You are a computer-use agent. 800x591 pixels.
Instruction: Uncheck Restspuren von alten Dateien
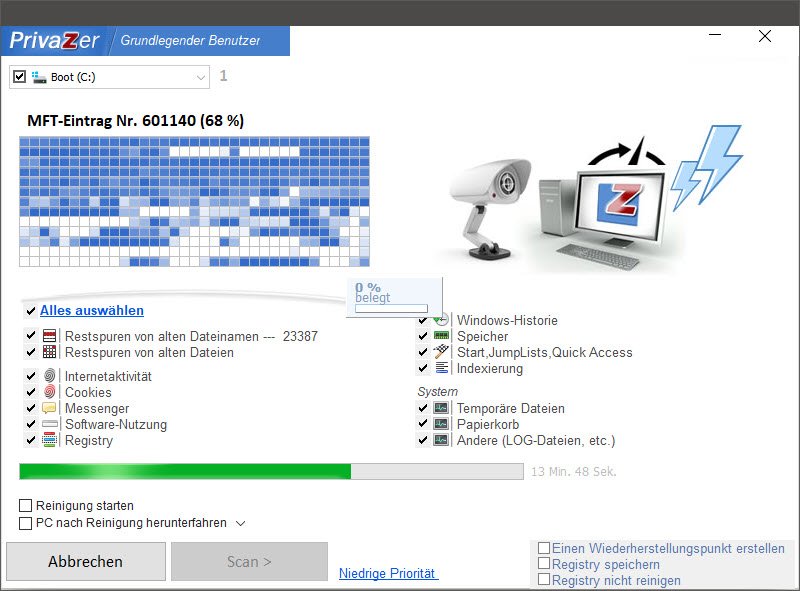coord(31,352)
